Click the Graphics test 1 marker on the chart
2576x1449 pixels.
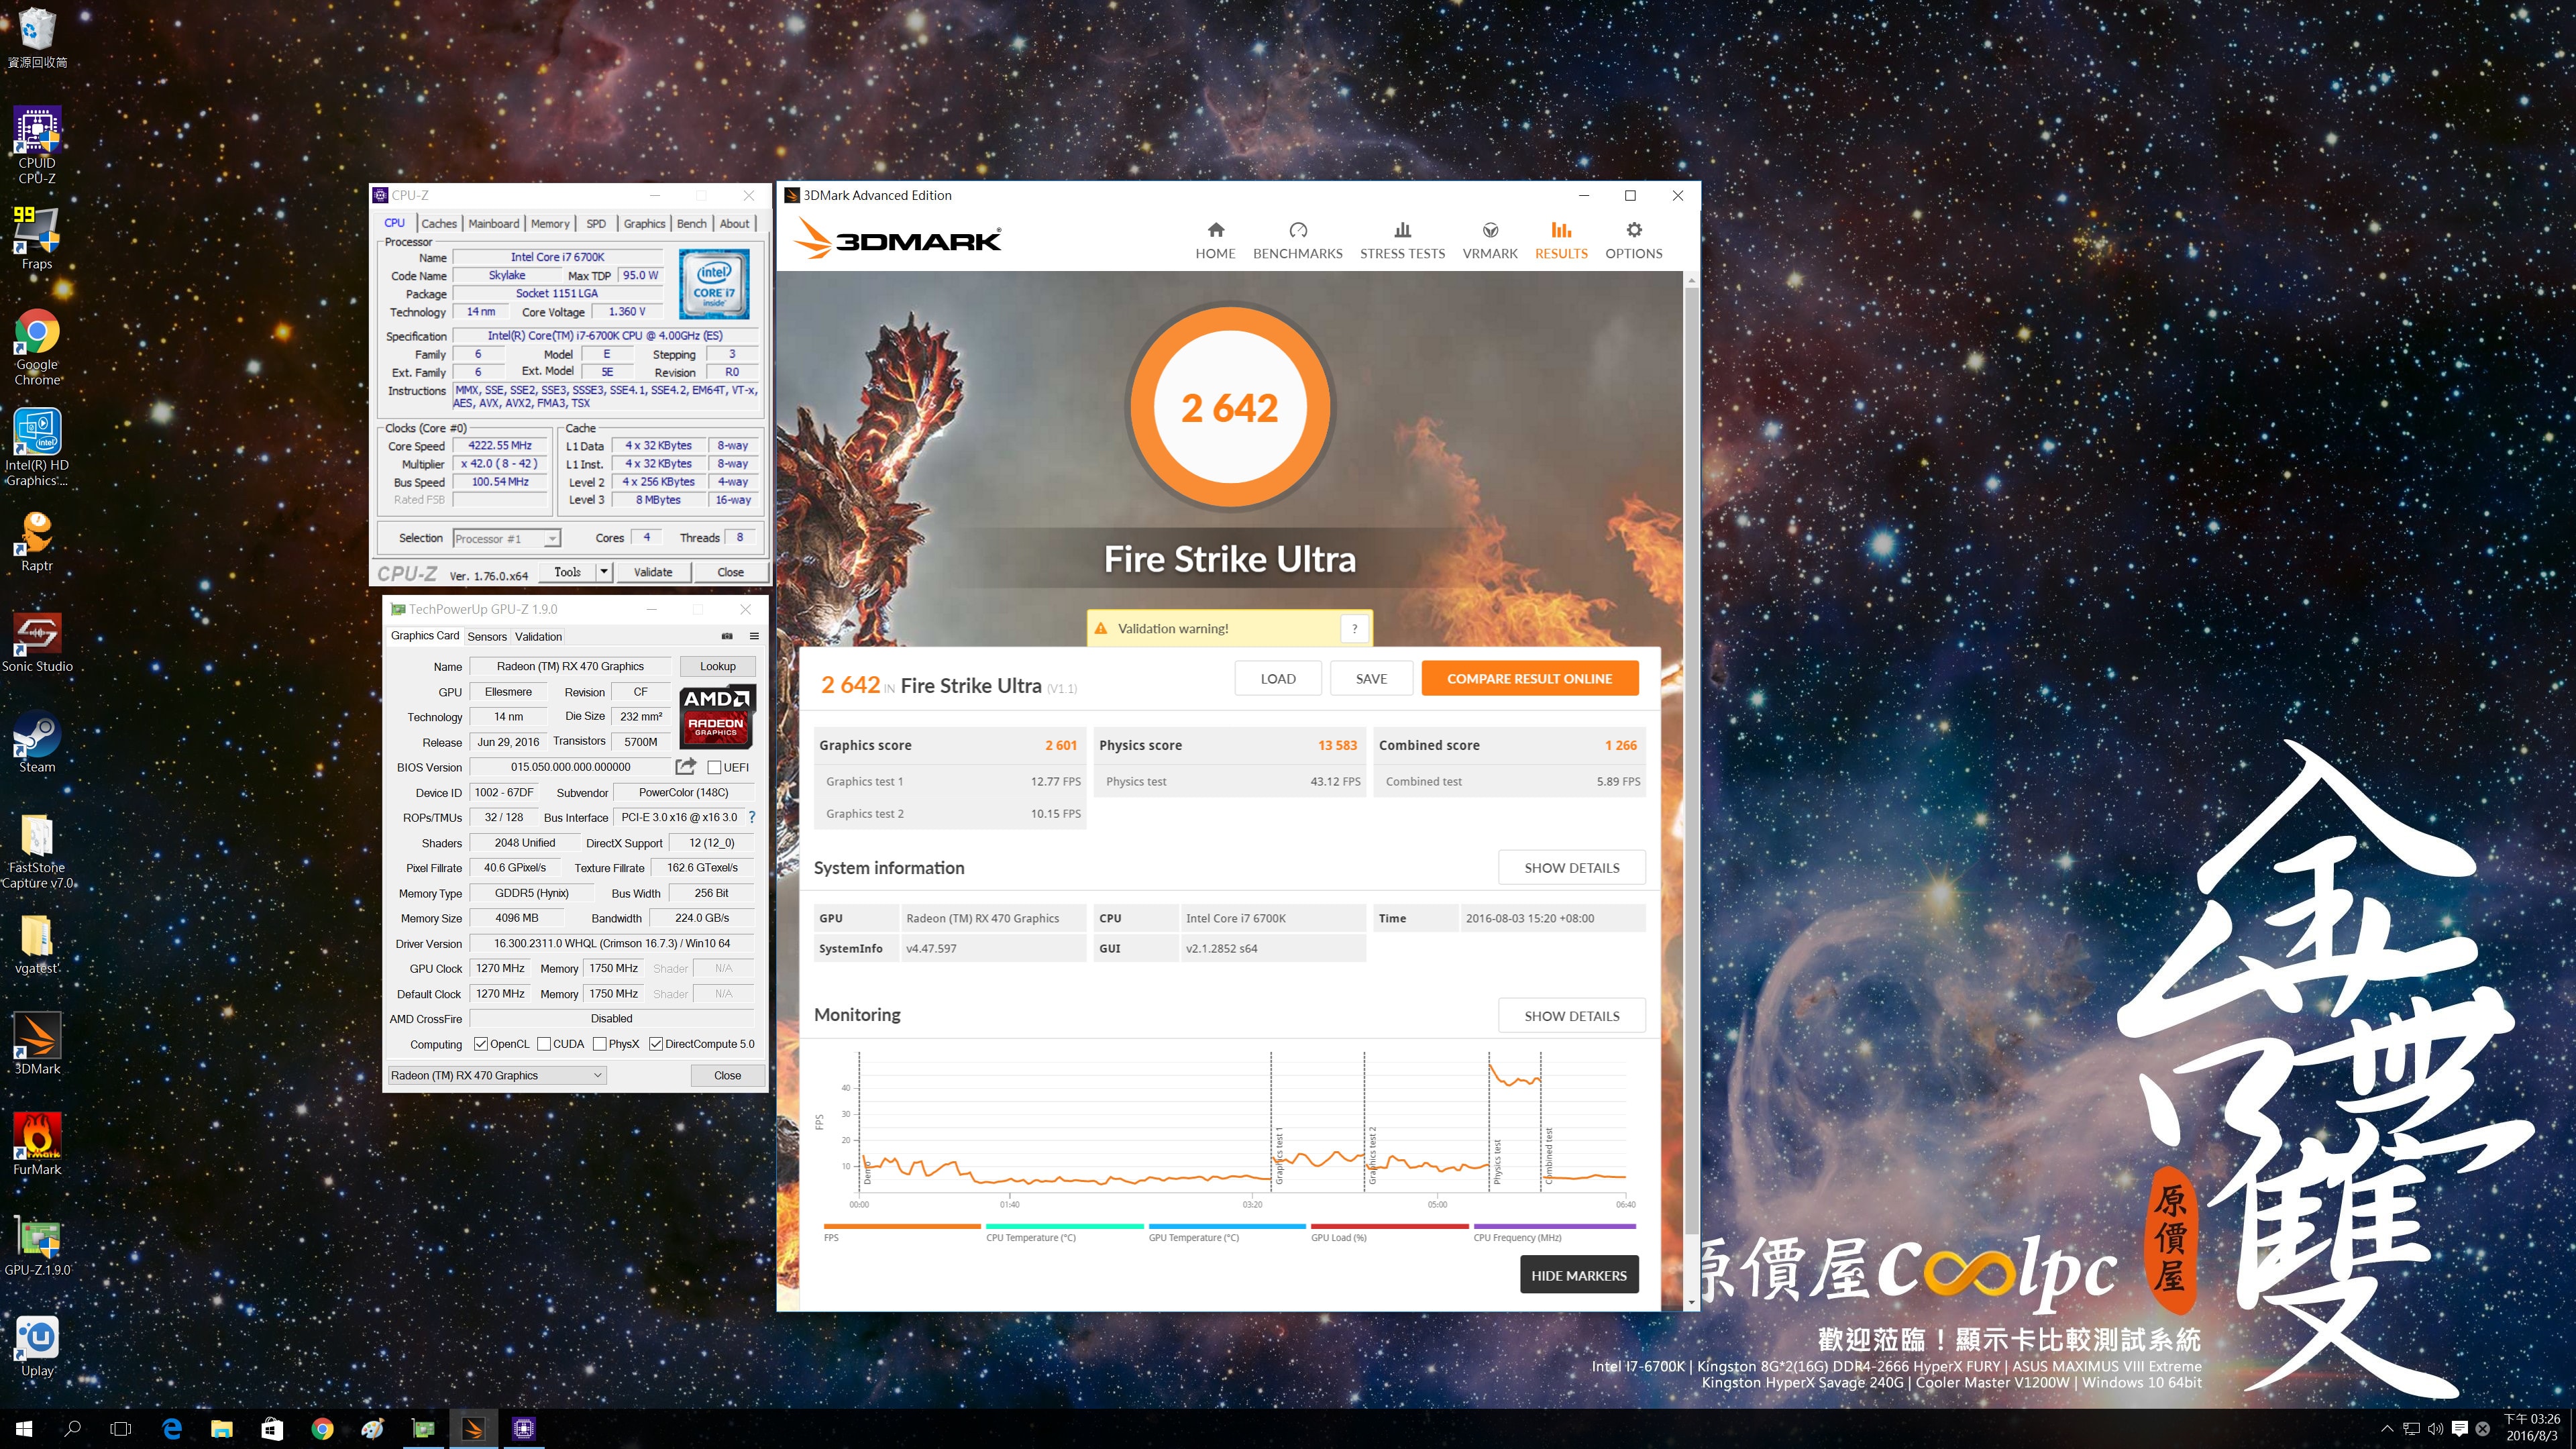[1278, 1156]
